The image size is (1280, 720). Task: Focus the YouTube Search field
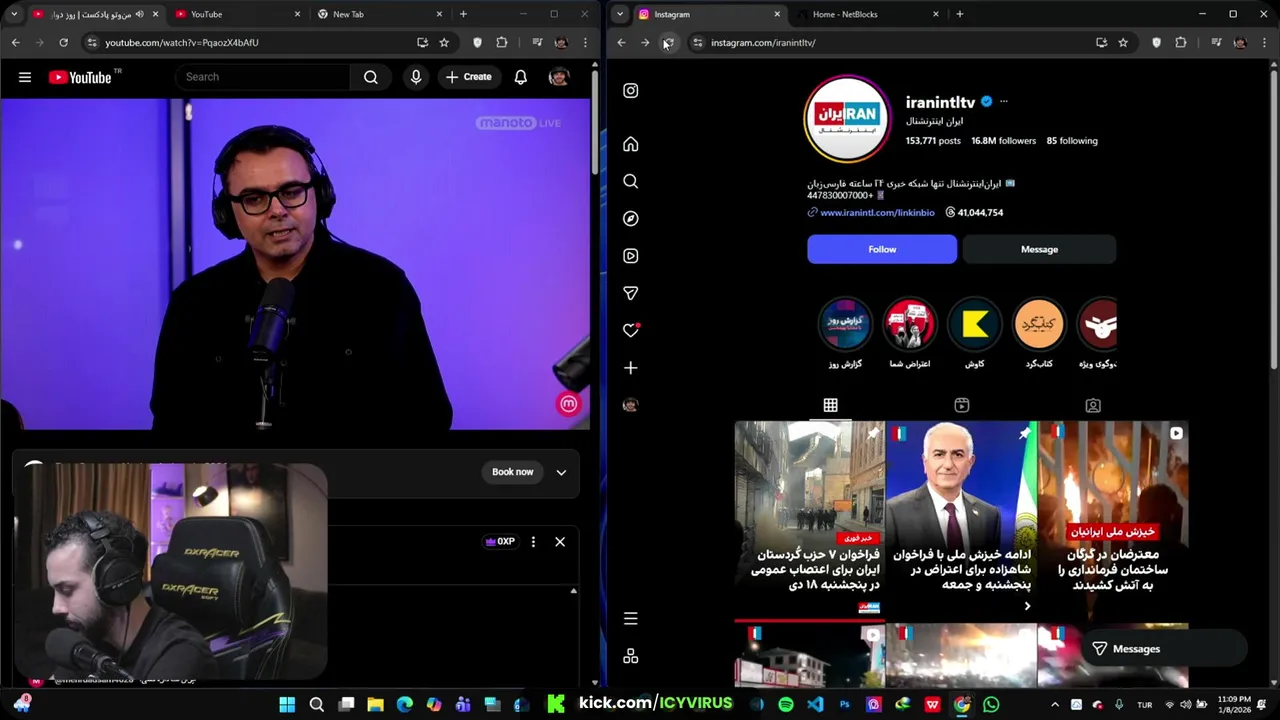(264, 77)
